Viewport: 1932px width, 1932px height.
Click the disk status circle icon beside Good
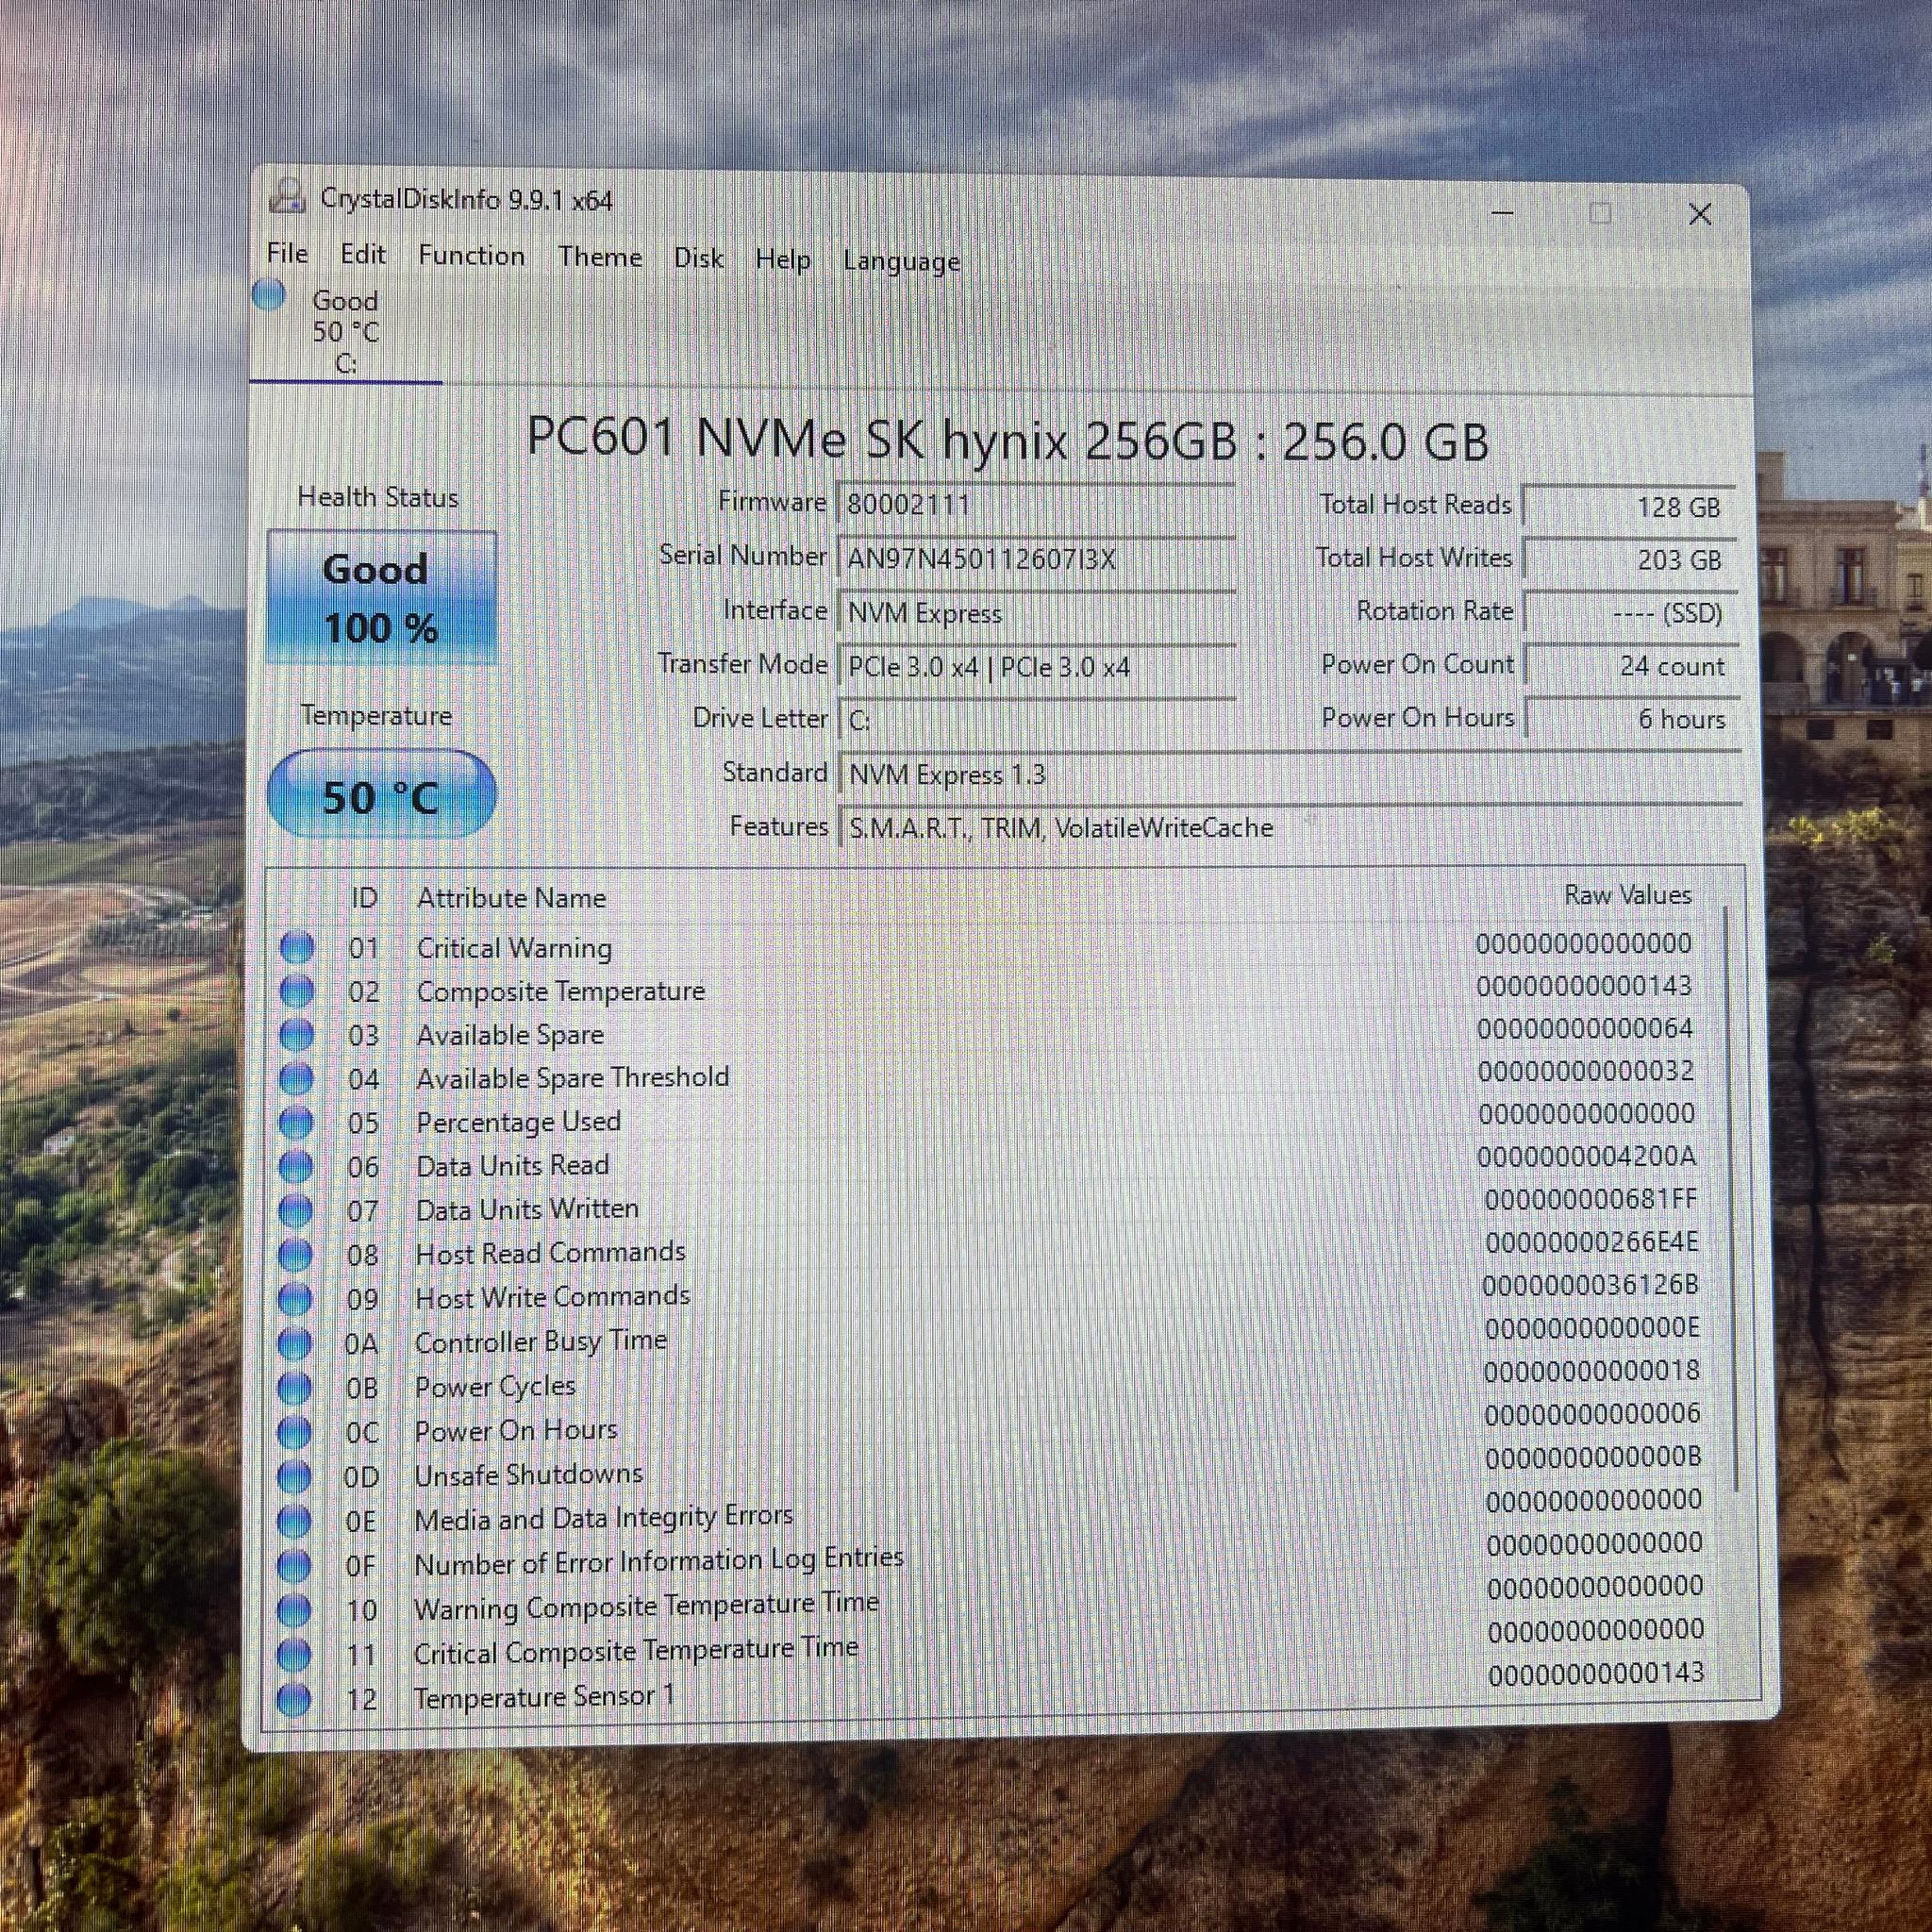pos(269,295)
